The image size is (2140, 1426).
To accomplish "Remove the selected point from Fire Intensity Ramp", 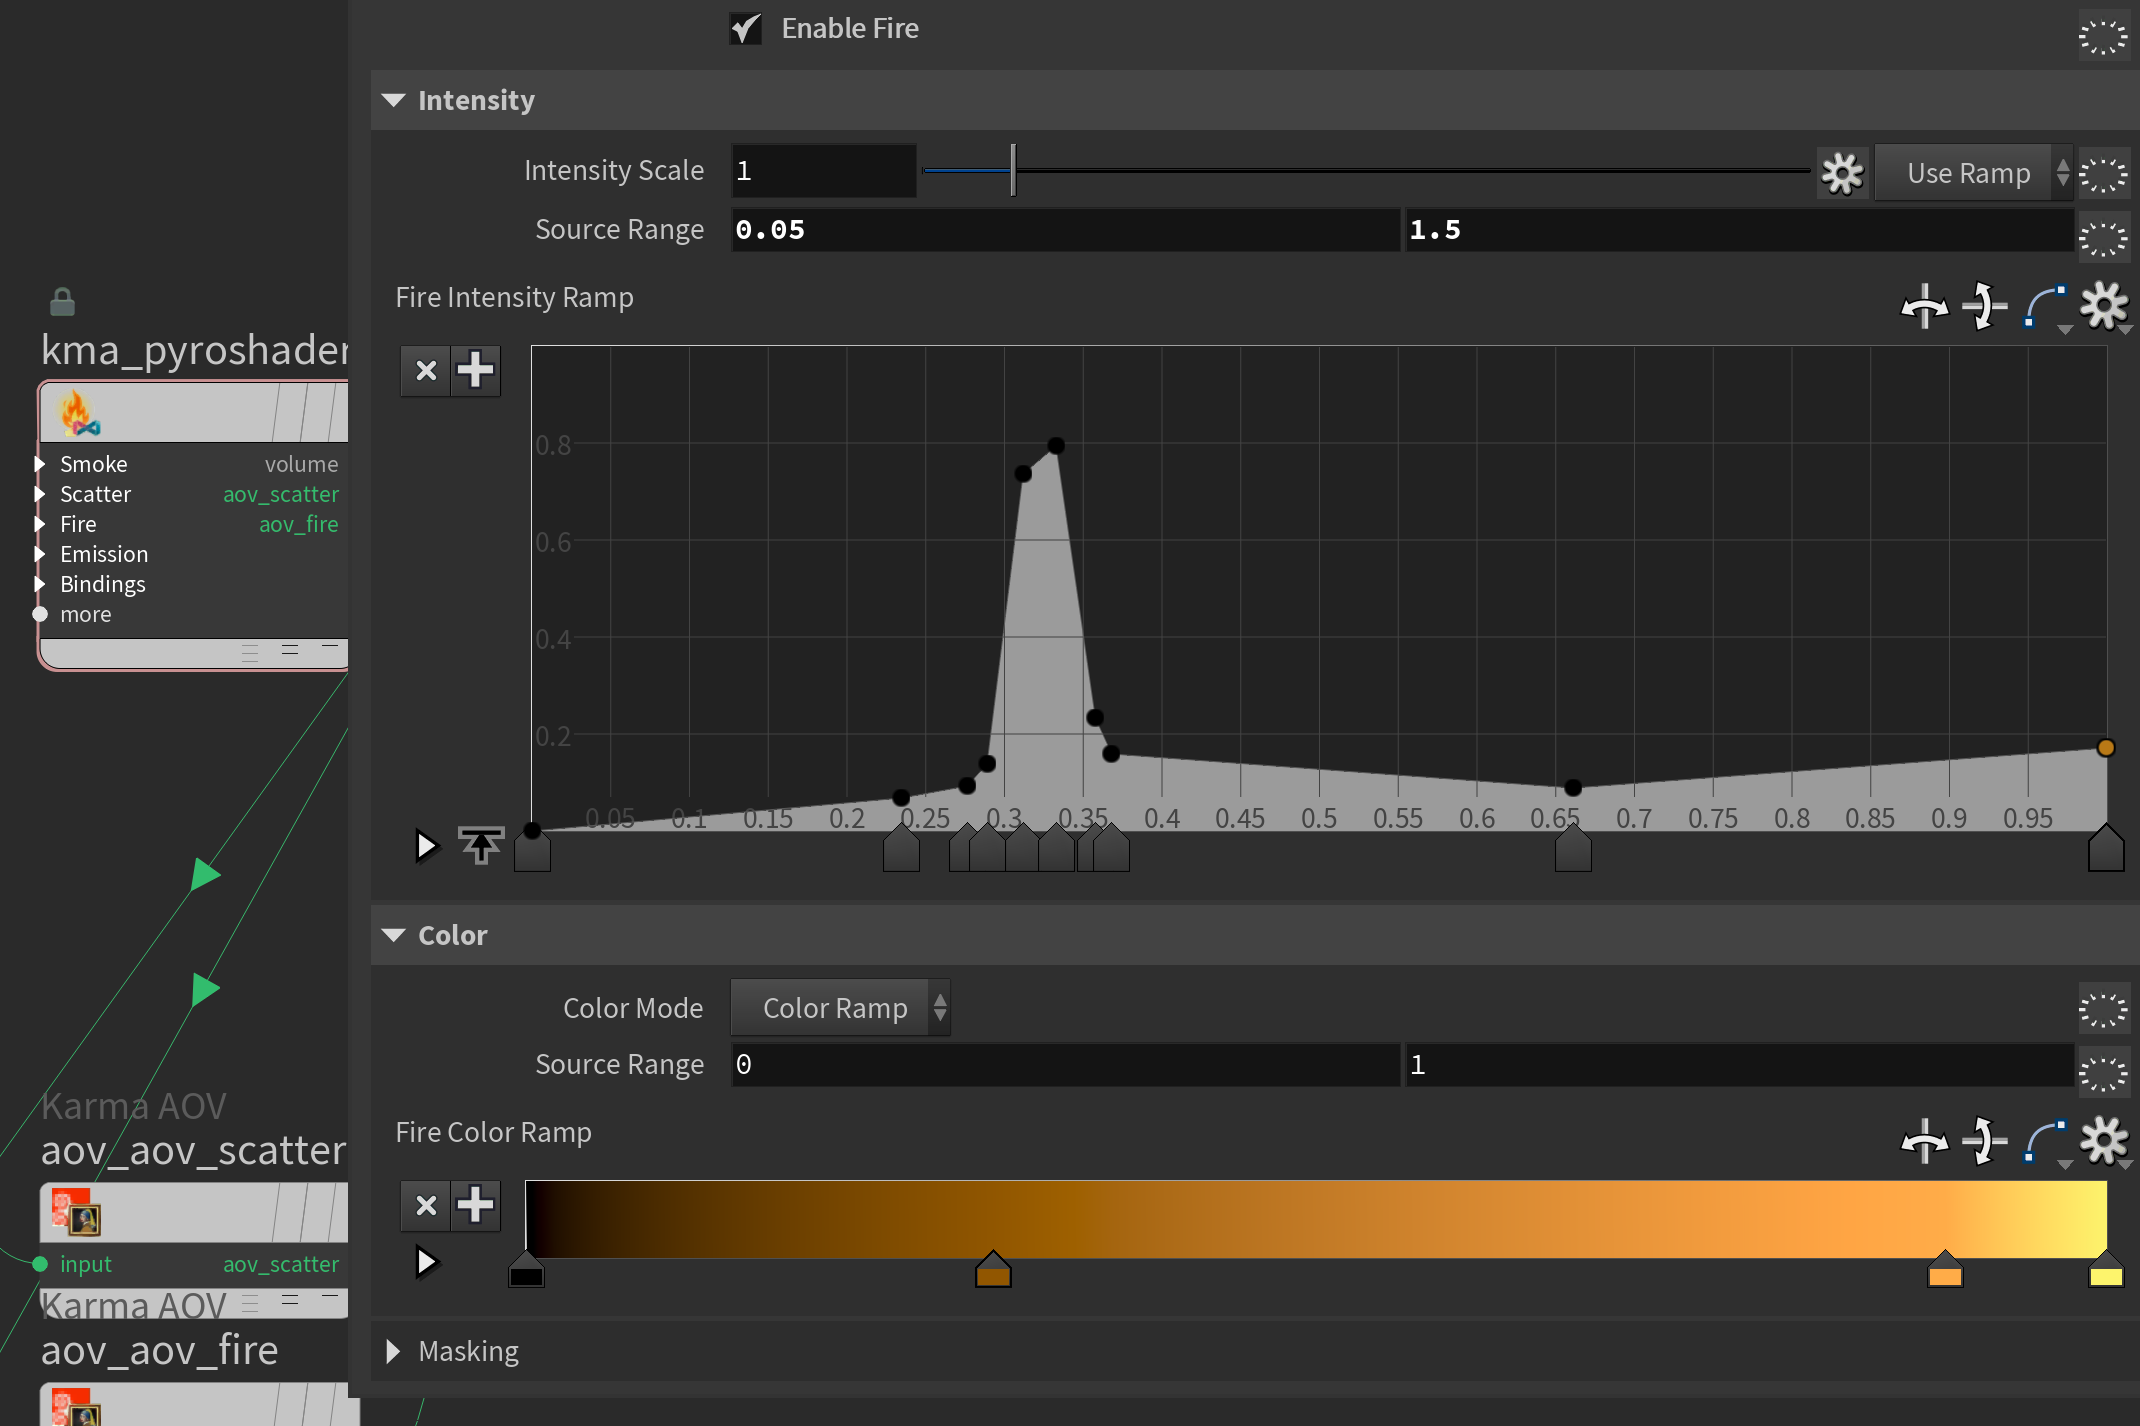I will click(426, 371).
